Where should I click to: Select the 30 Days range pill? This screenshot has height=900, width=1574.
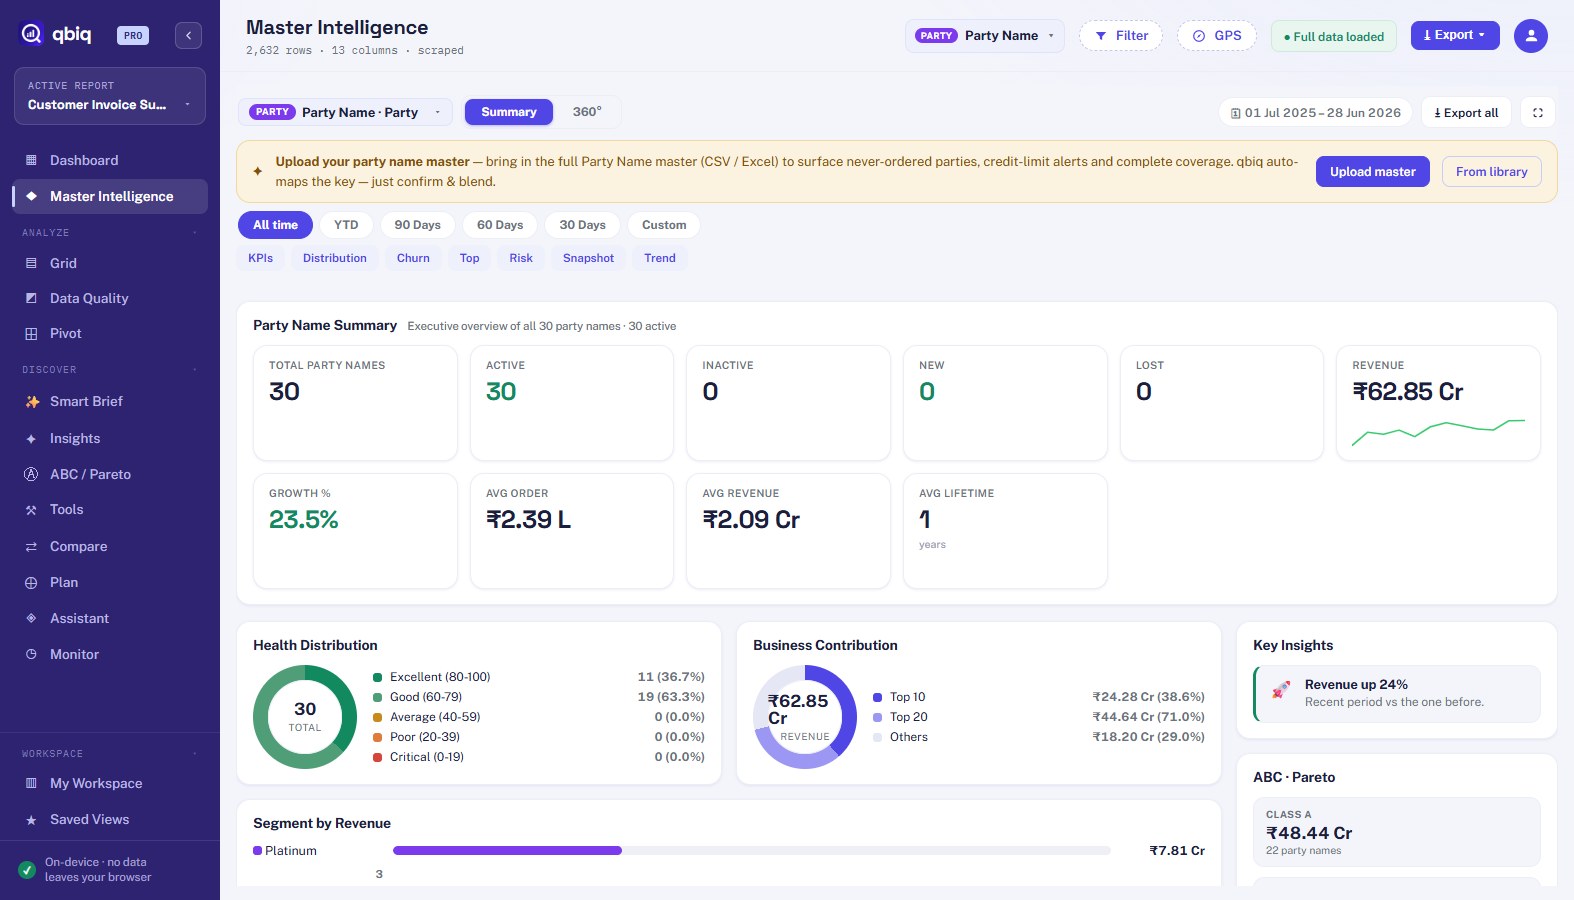point(582,225)
